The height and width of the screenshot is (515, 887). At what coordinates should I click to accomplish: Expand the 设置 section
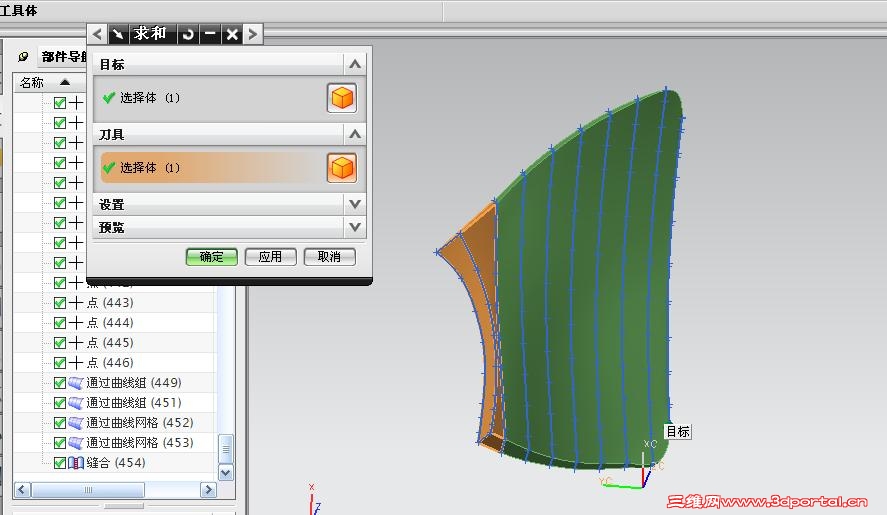coord(355,204)
